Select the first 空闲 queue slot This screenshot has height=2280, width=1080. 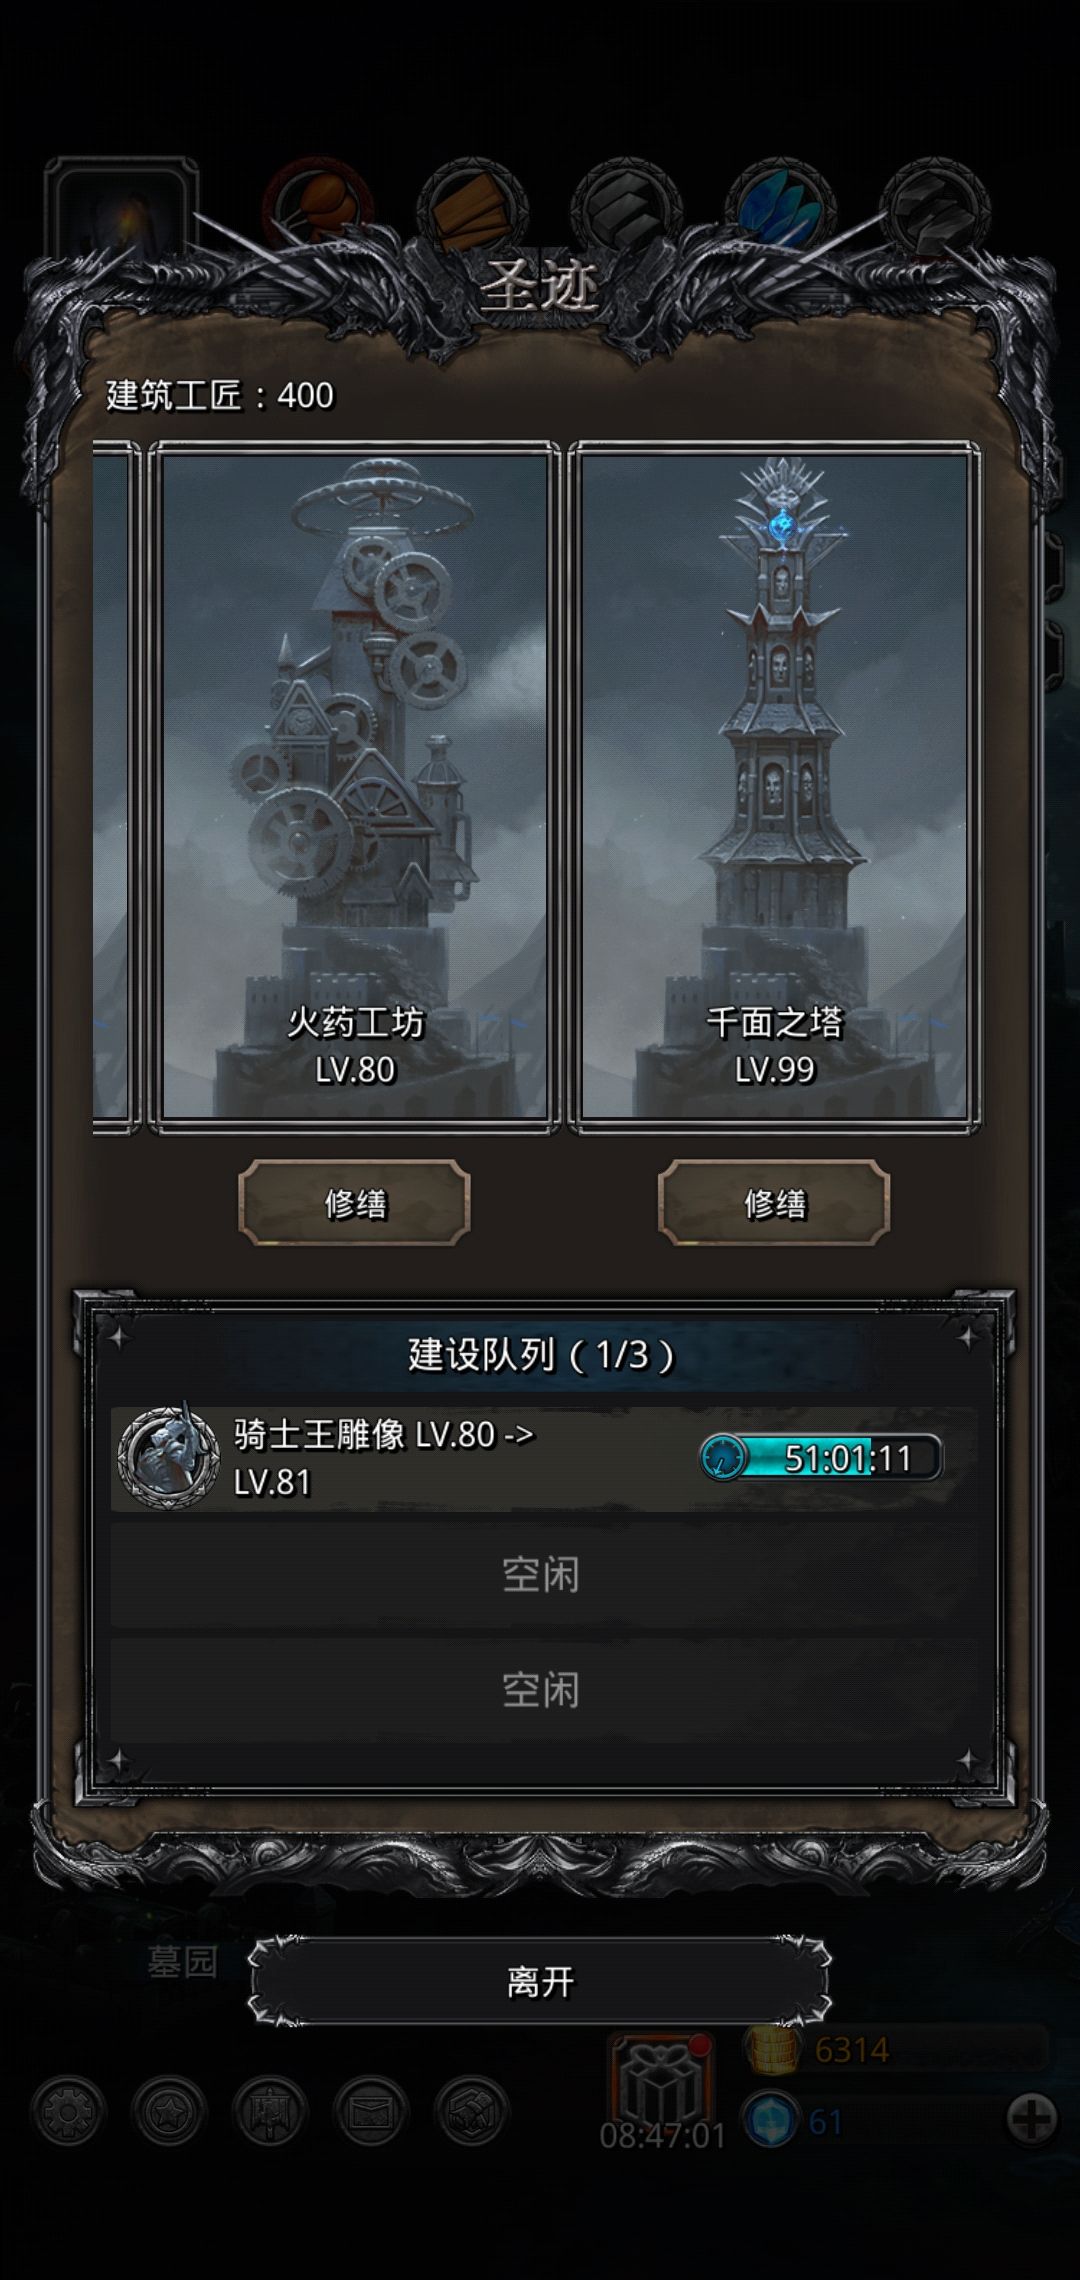(x=540, y=1575)
